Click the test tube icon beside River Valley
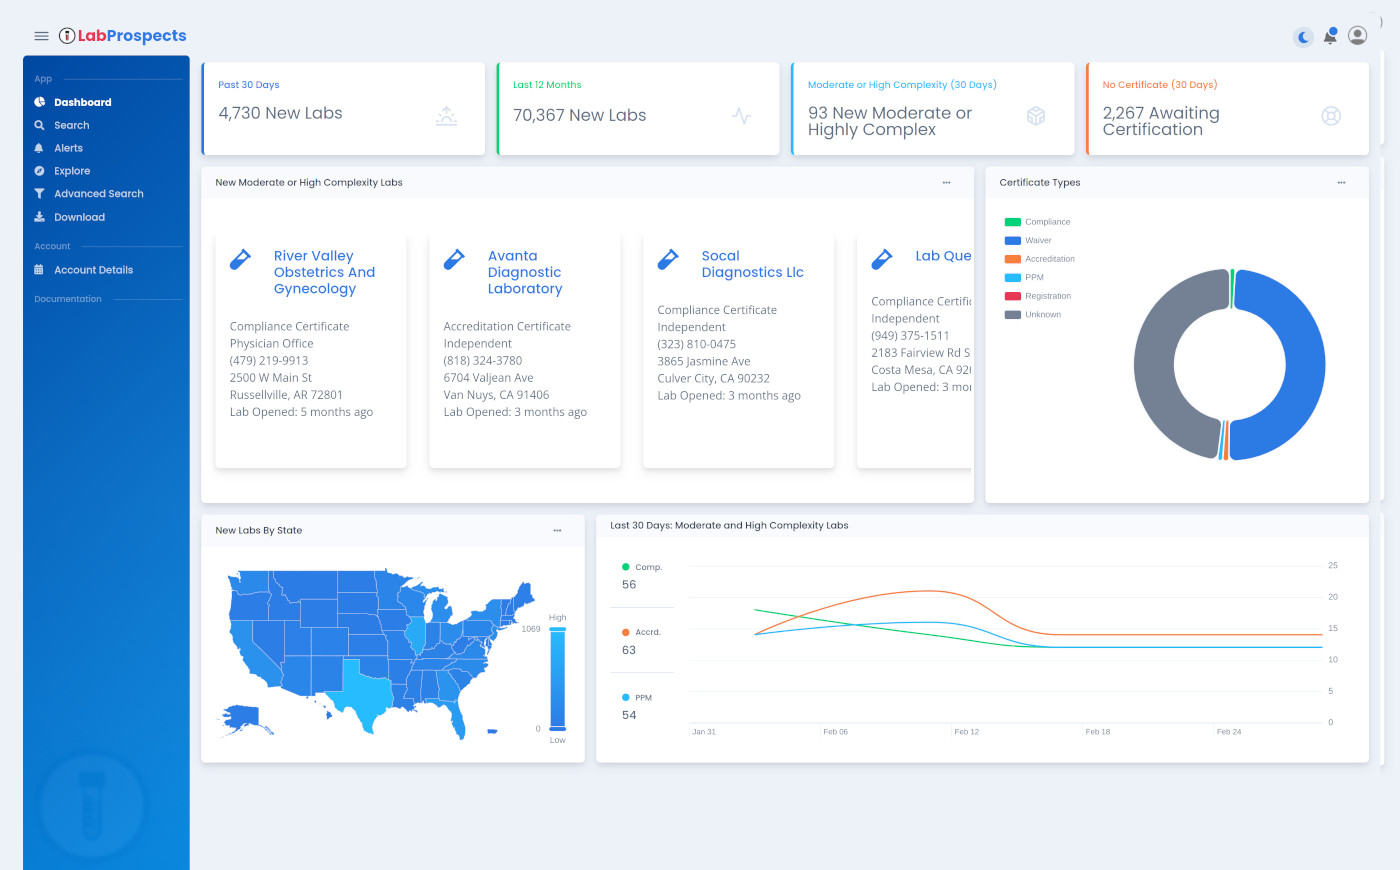The width and height of the screenshot is (1400, 870). (x=240, y=260)
